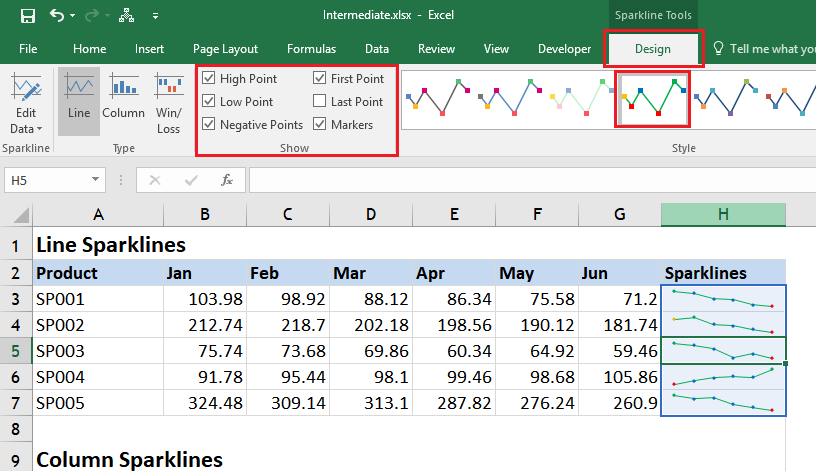816x471 pixels.
Task: Switch to the Home tab
Action: pyautogui.click(x=90, y=49)
